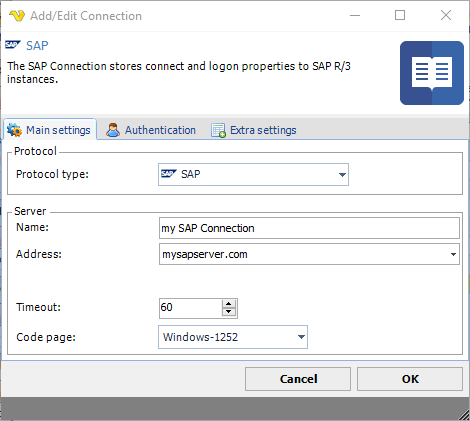Increase Timeout with the up arrow
Viewport: 470px width, 421px height.
pyautogui.click(x=229, y=304)
